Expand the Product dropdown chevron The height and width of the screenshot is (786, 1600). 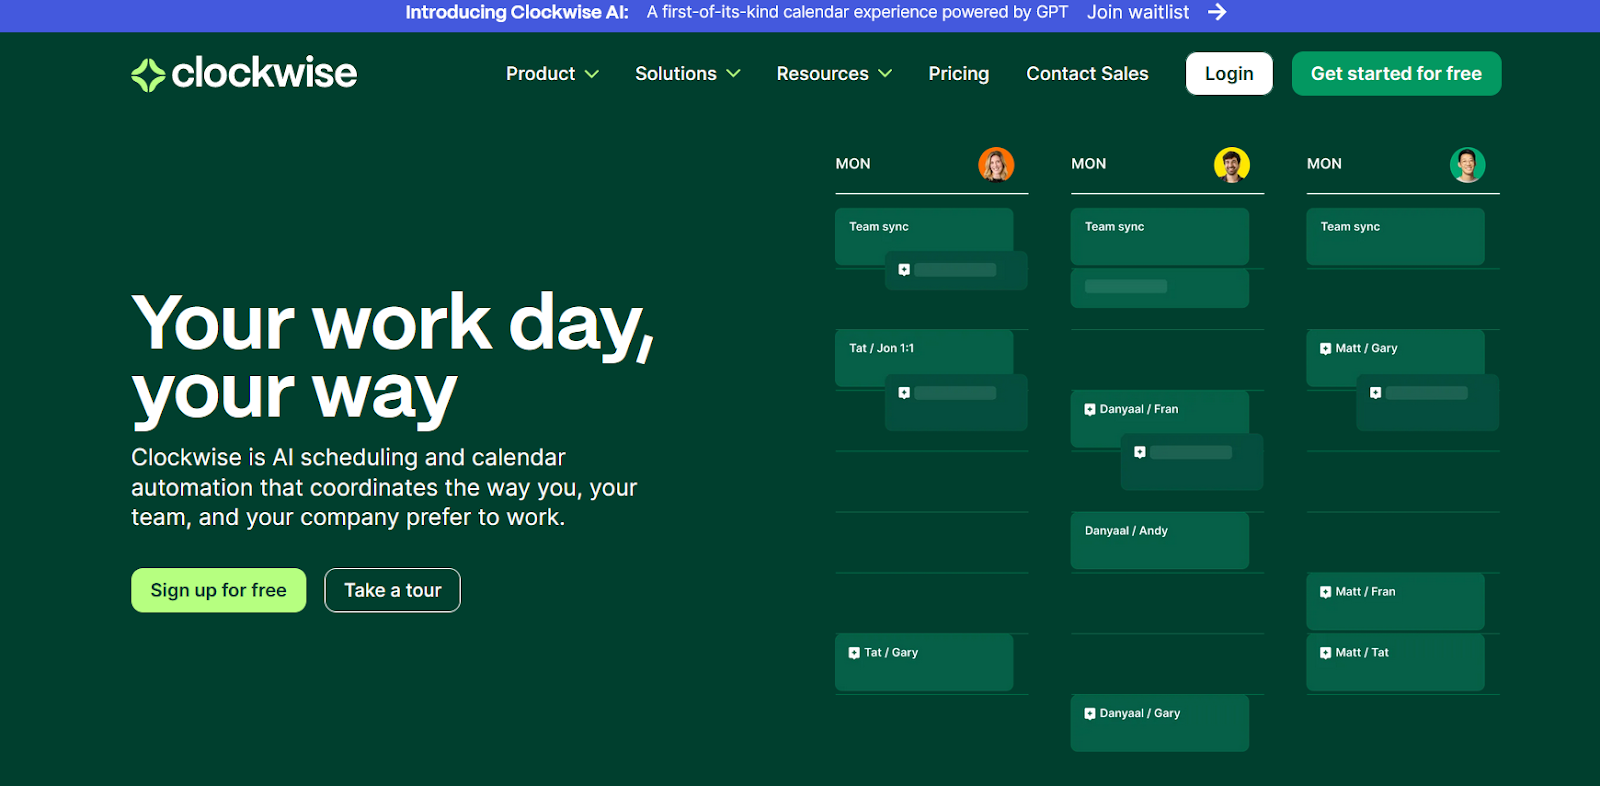(x=592, y=74)
